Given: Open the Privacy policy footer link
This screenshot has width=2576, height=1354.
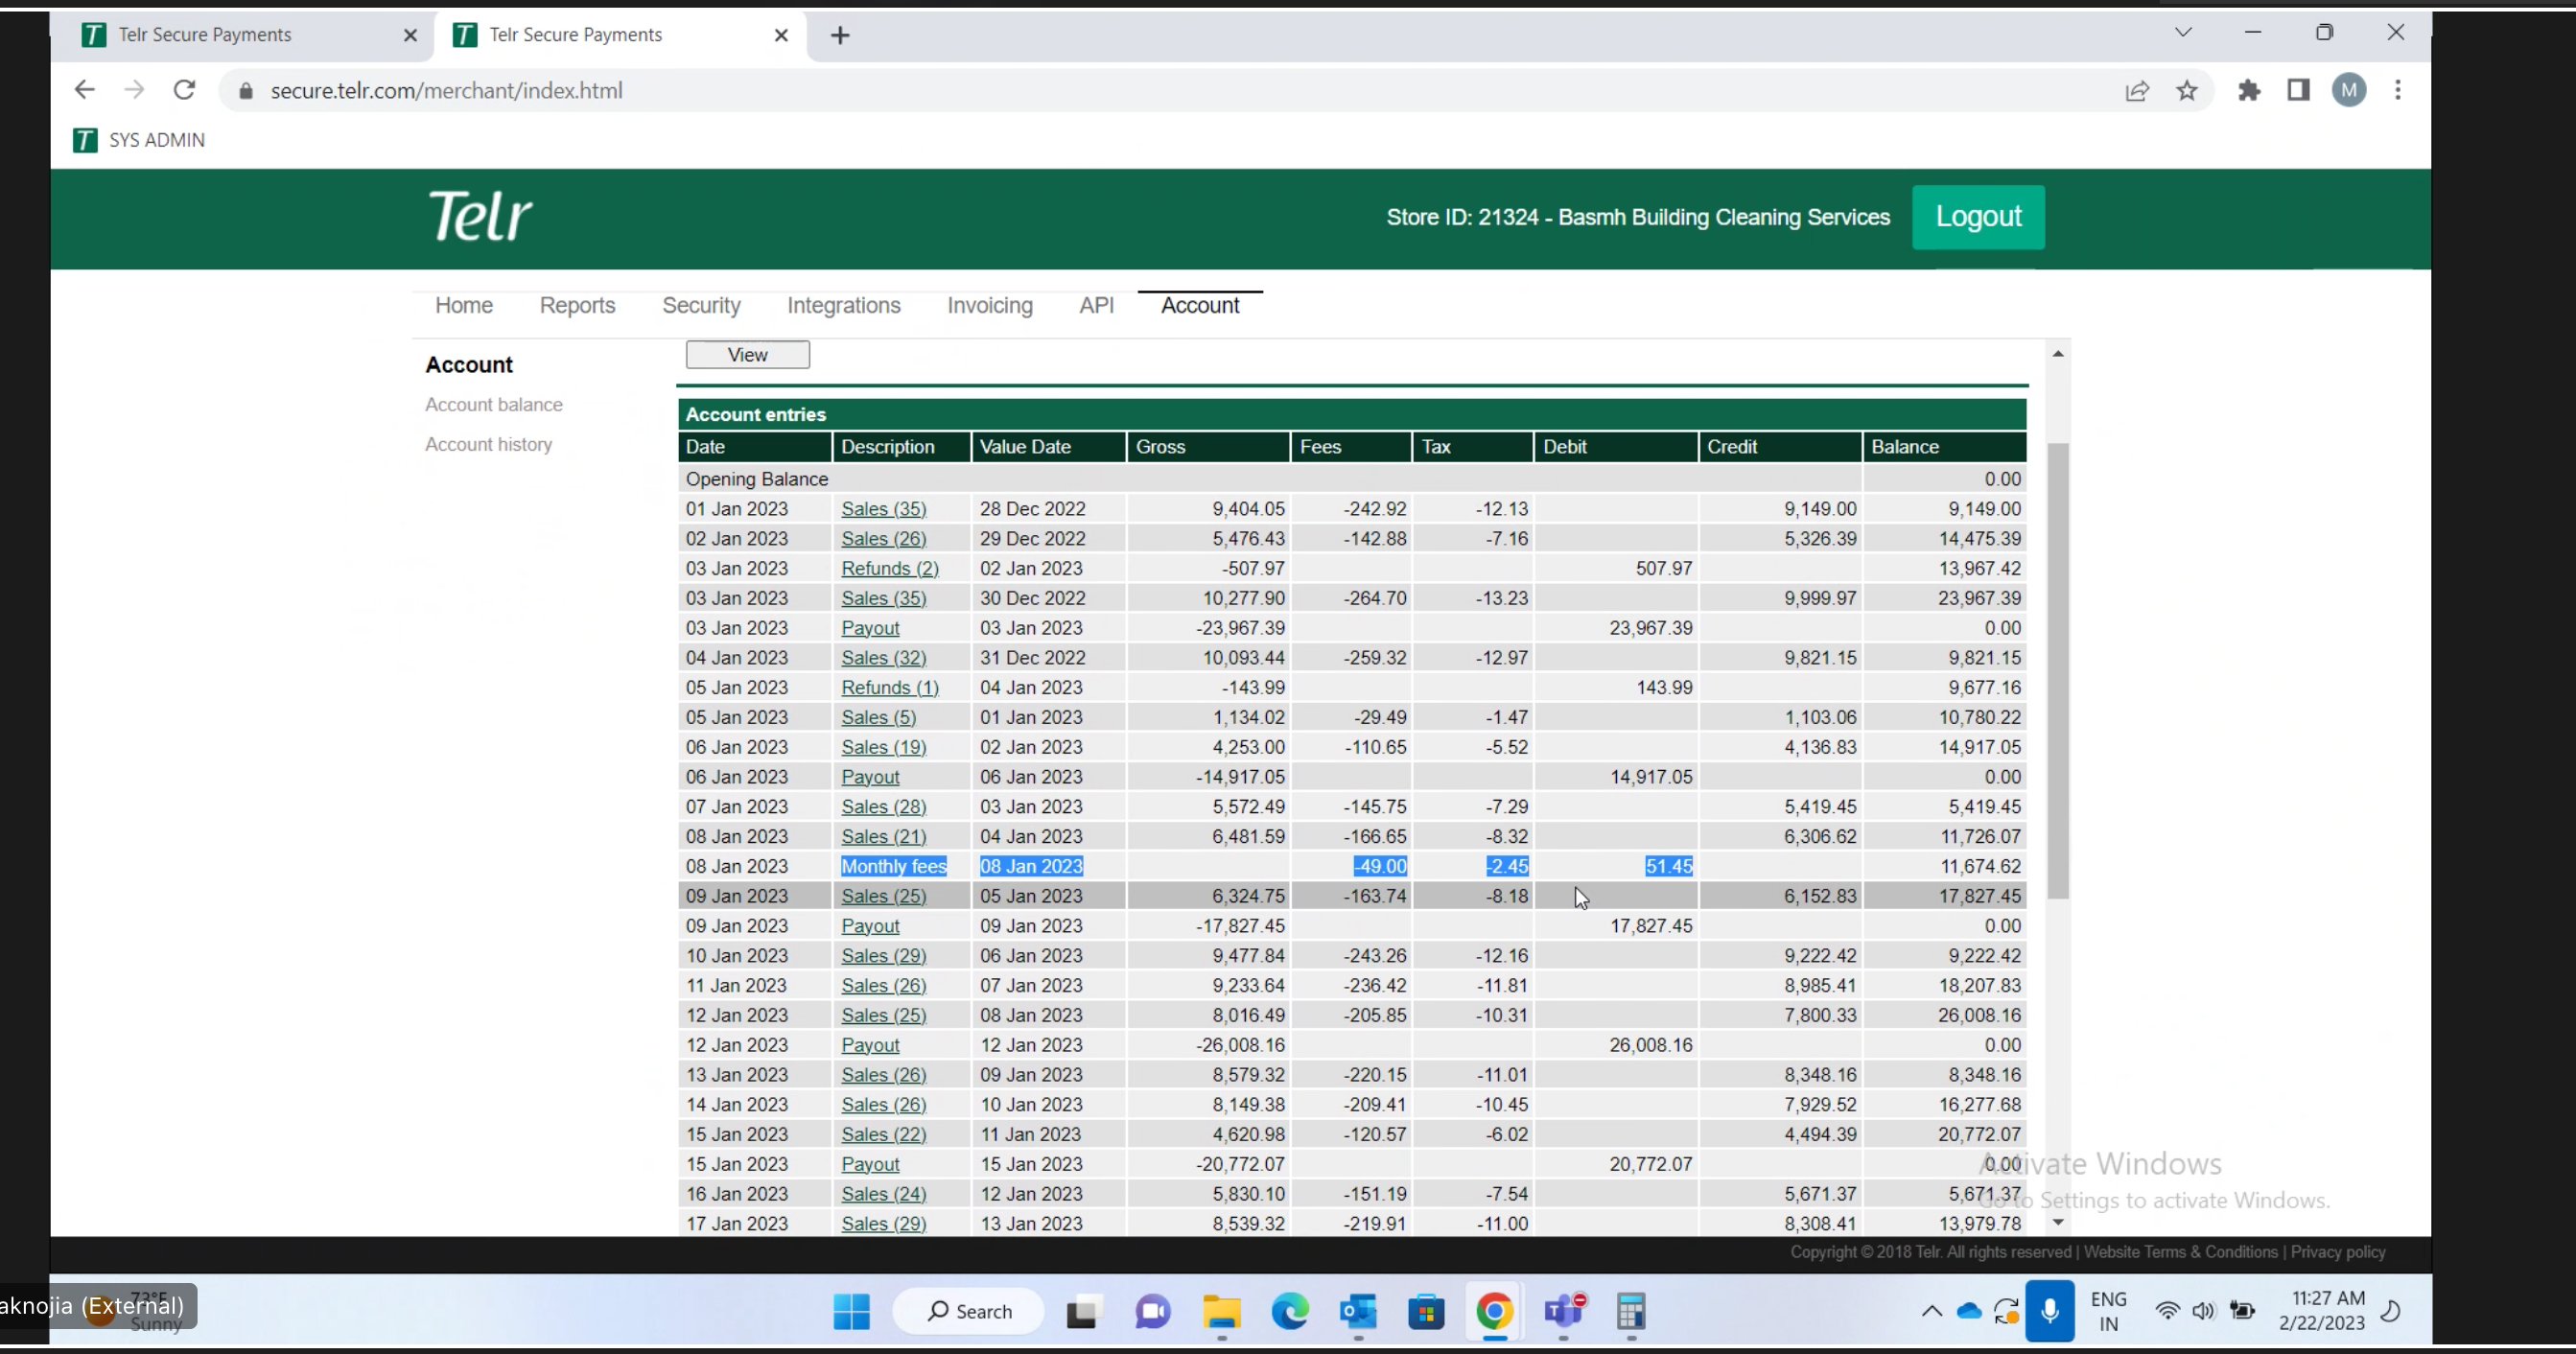Looking at the screenshot, I should click(2338, 1252).
